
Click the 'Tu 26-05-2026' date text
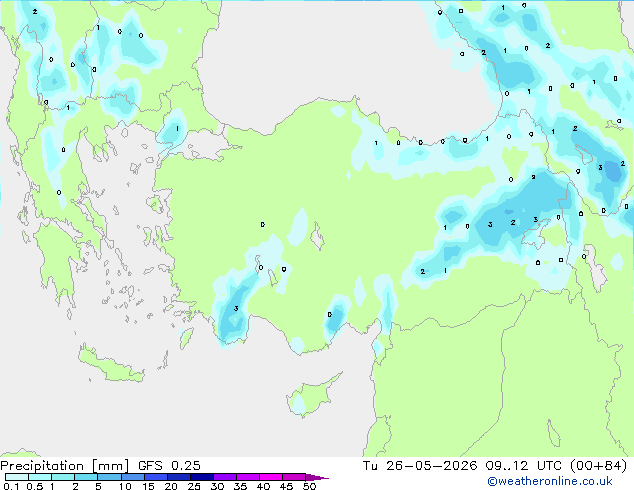pos(420,466)
